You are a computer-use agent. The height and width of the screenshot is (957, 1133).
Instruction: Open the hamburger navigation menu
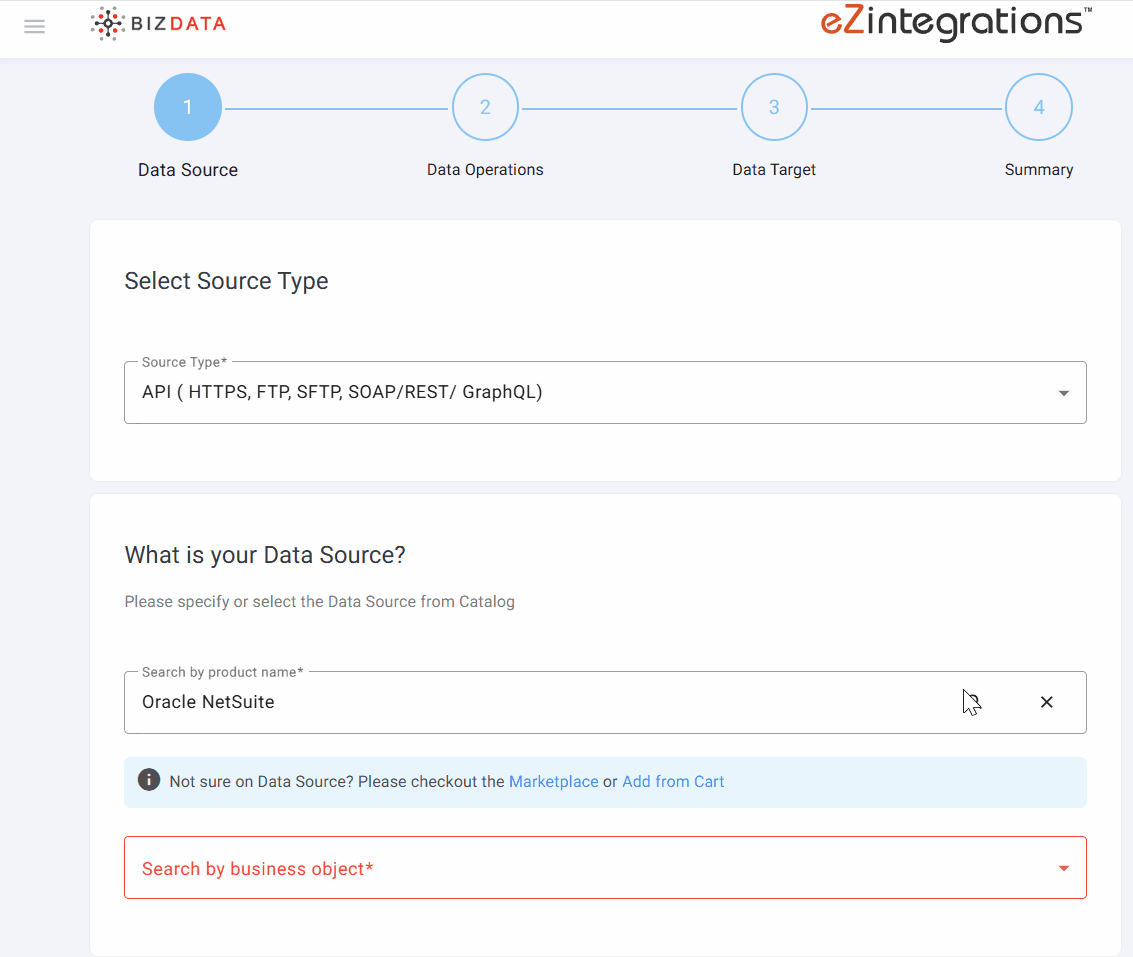click(35, 27)
